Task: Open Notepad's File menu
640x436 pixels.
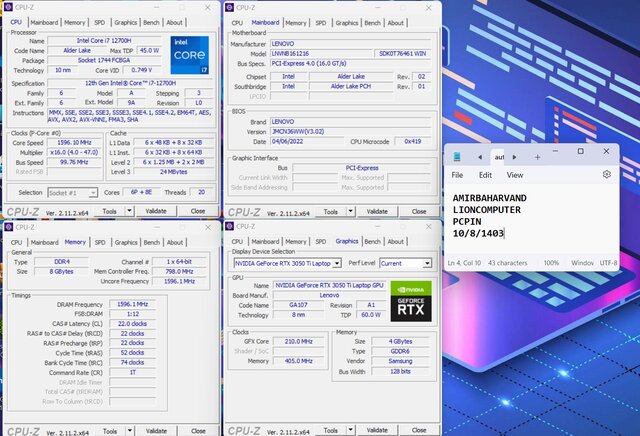Action: click(x=457, y=174)
